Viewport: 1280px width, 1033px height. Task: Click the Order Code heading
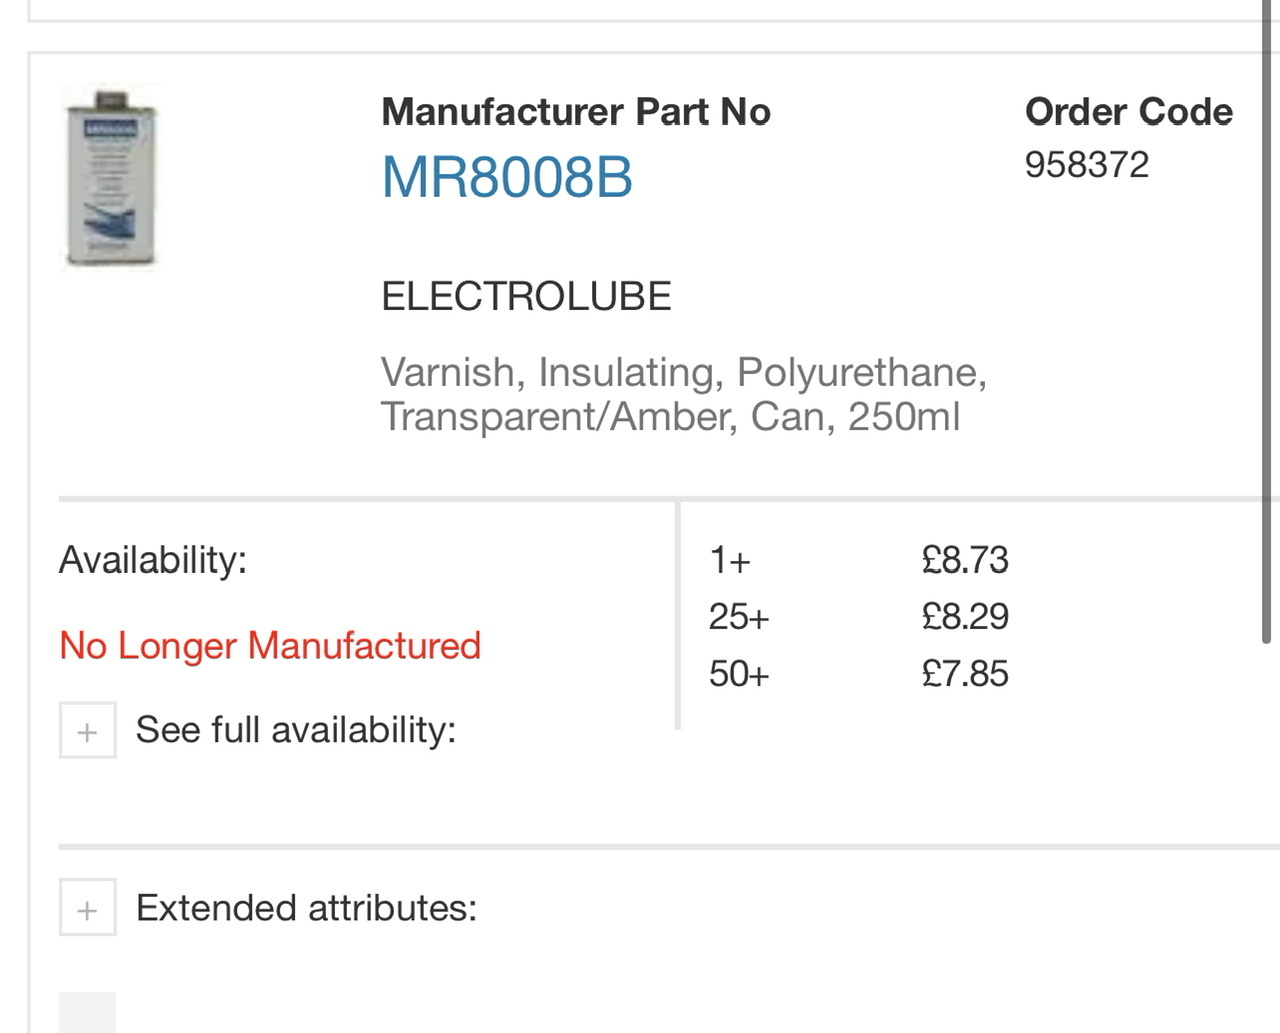1129,112
